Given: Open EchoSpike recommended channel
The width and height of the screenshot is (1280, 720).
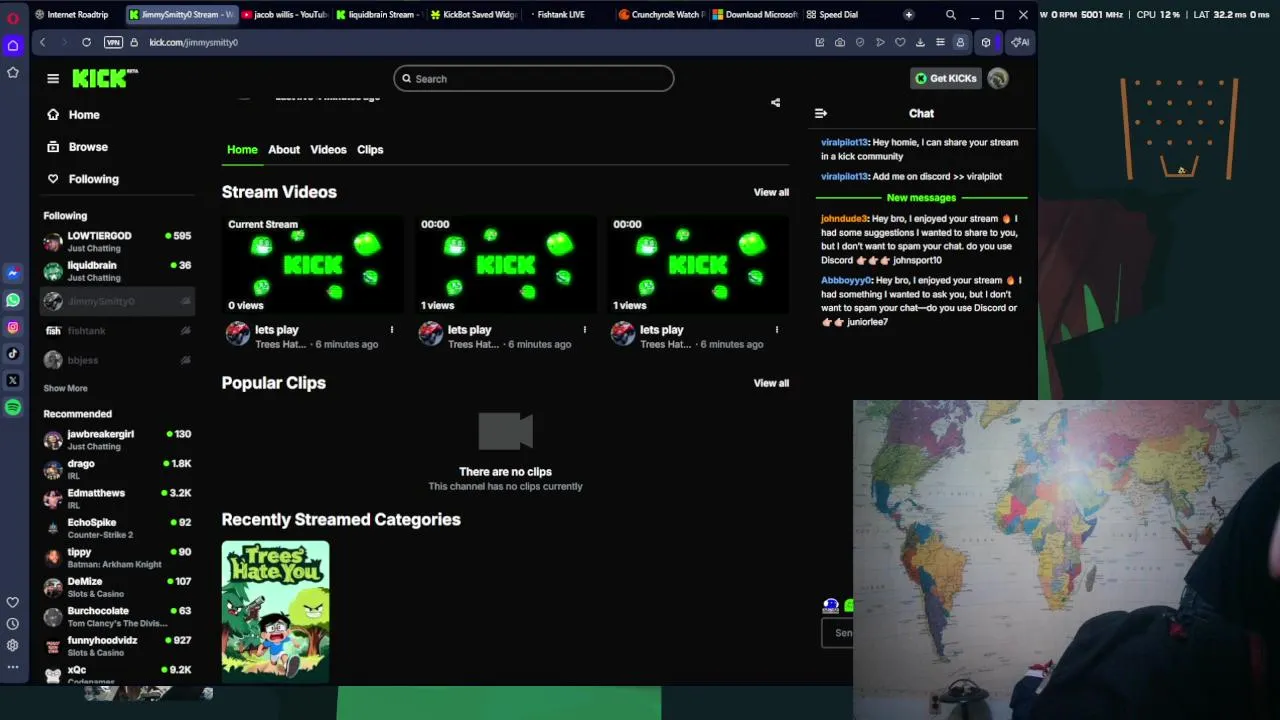Looking at the screenshot, I should 117,528.
